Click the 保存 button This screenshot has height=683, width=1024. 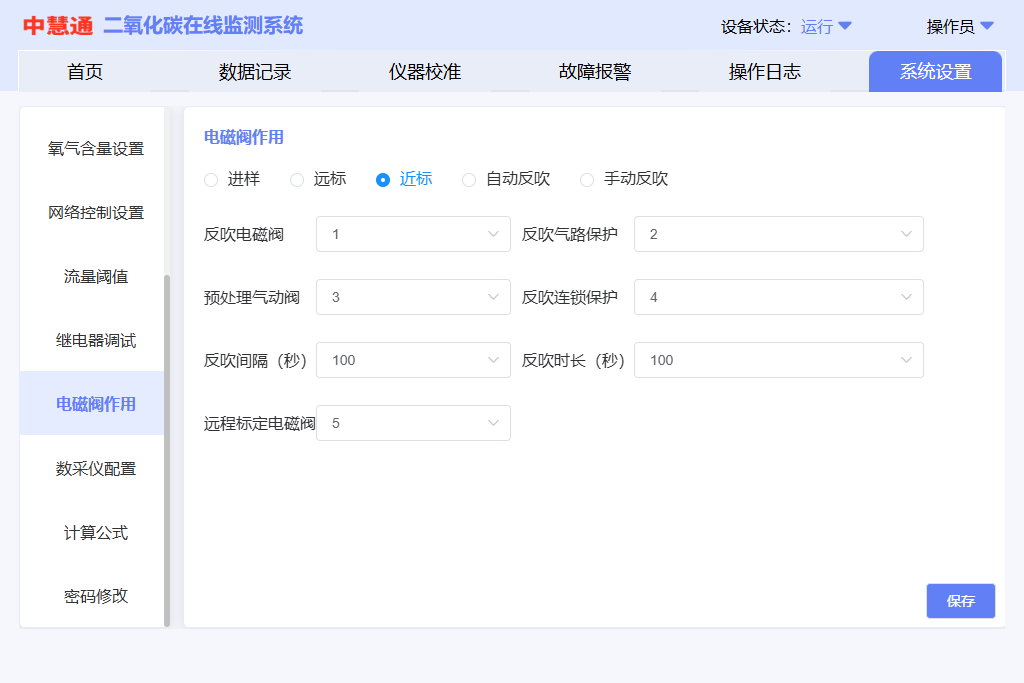[960, 601]
